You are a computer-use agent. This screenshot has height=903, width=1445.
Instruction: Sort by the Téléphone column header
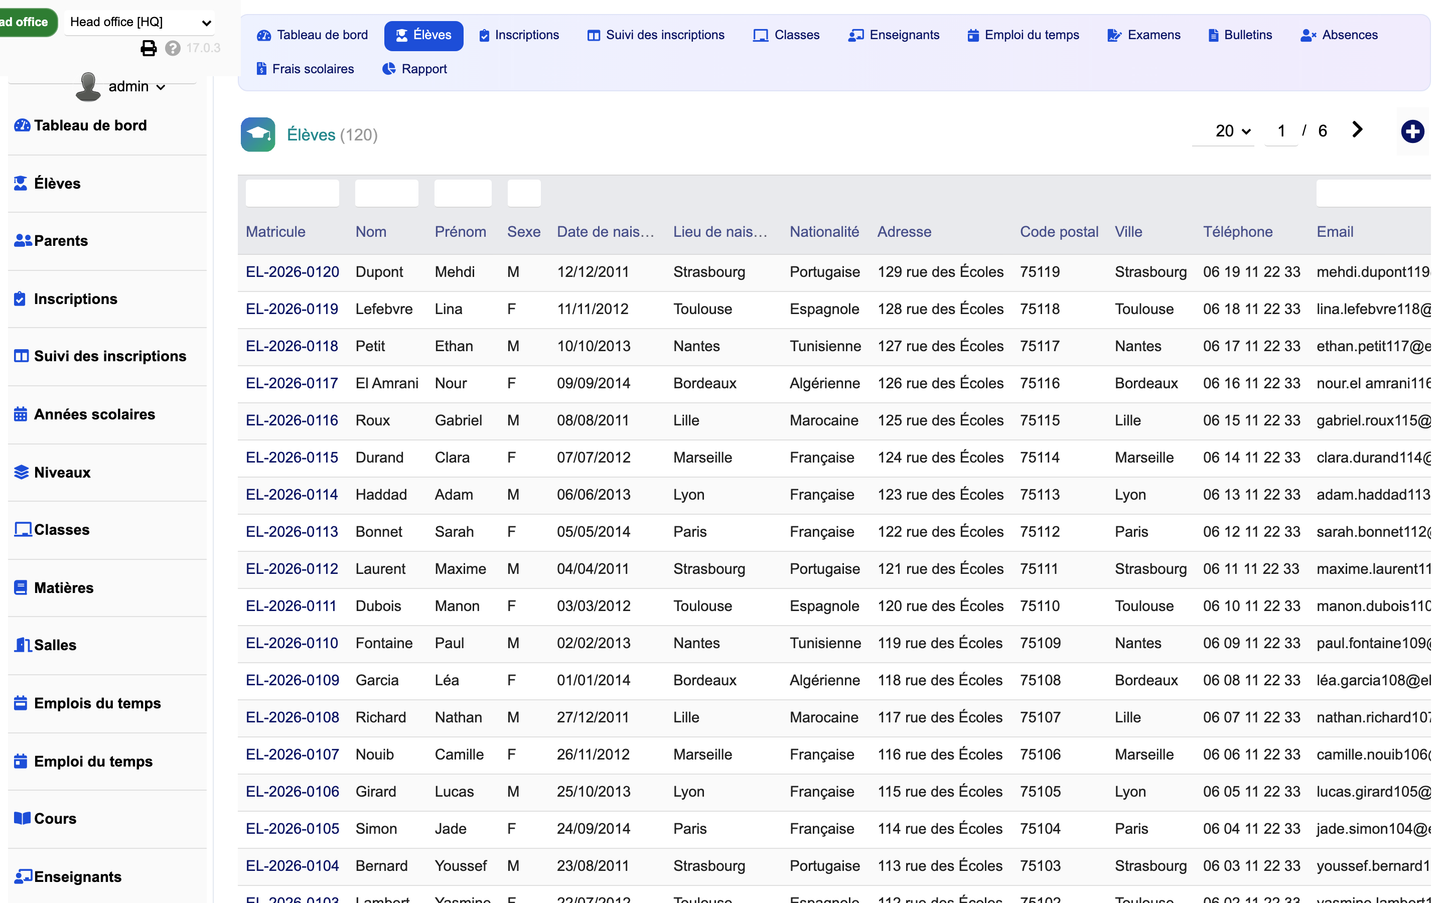point(1238,232)
